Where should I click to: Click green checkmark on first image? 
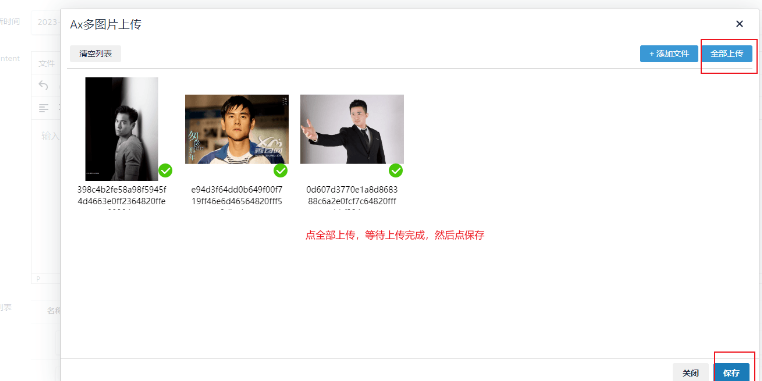point(166,171)
